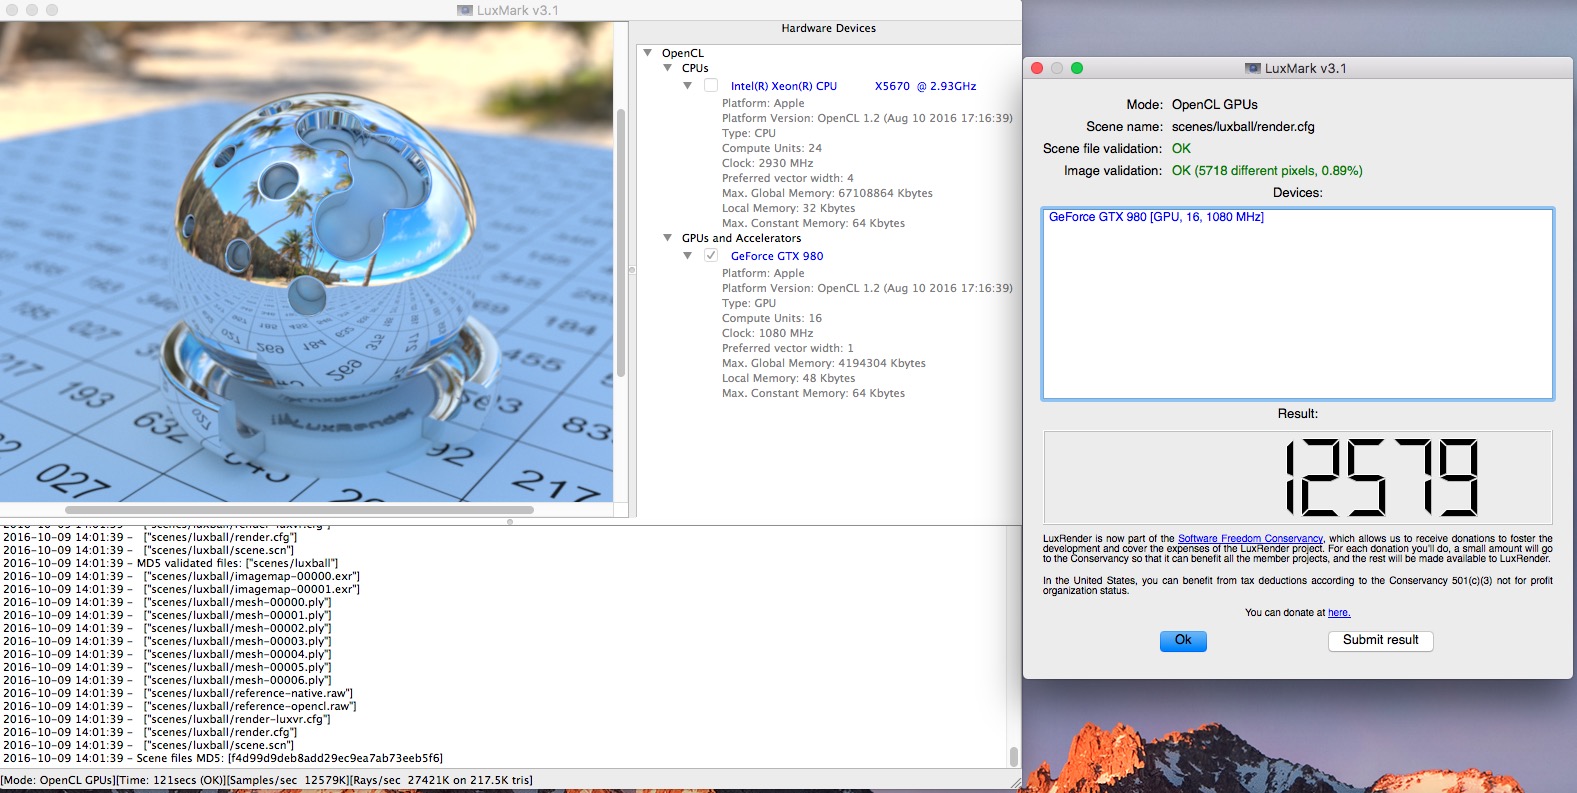Image resolution: width=1577 pixels, height=793 pixels.
Task: Click the log panel vertical scrollbar
Action: click(1013, 756)
